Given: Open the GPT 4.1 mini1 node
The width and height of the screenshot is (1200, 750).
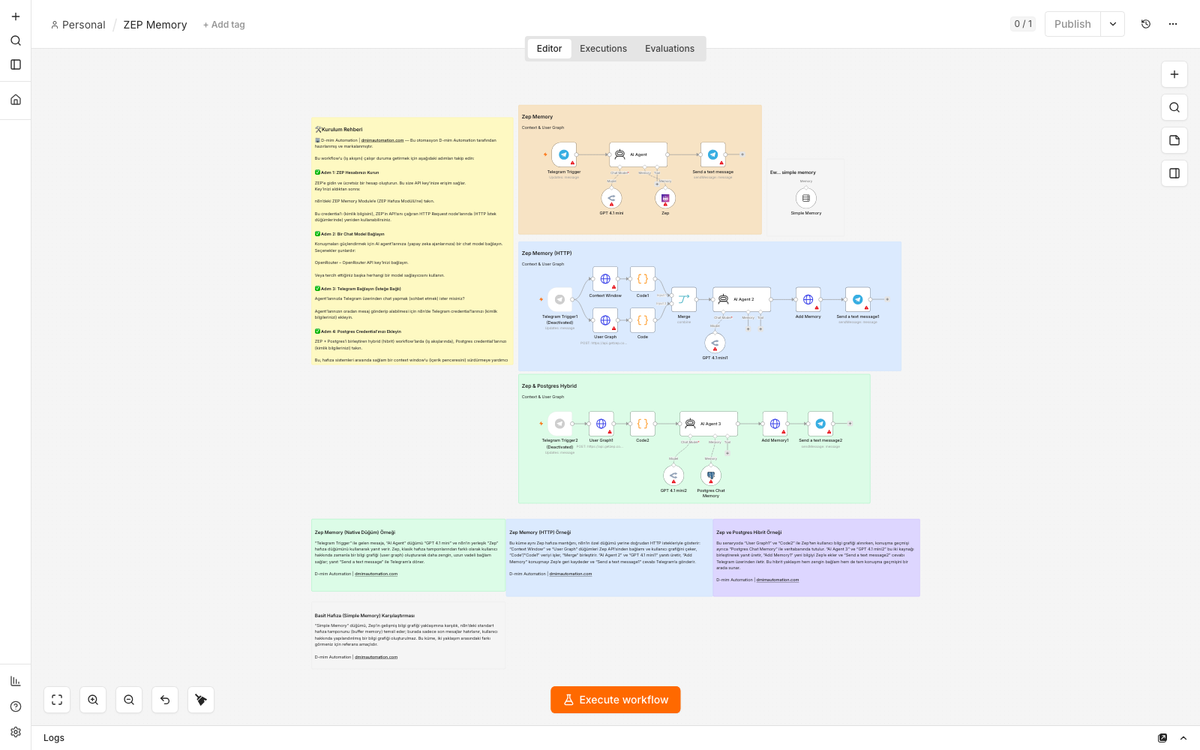Looking at the screenshot, I should coord(715,343).
